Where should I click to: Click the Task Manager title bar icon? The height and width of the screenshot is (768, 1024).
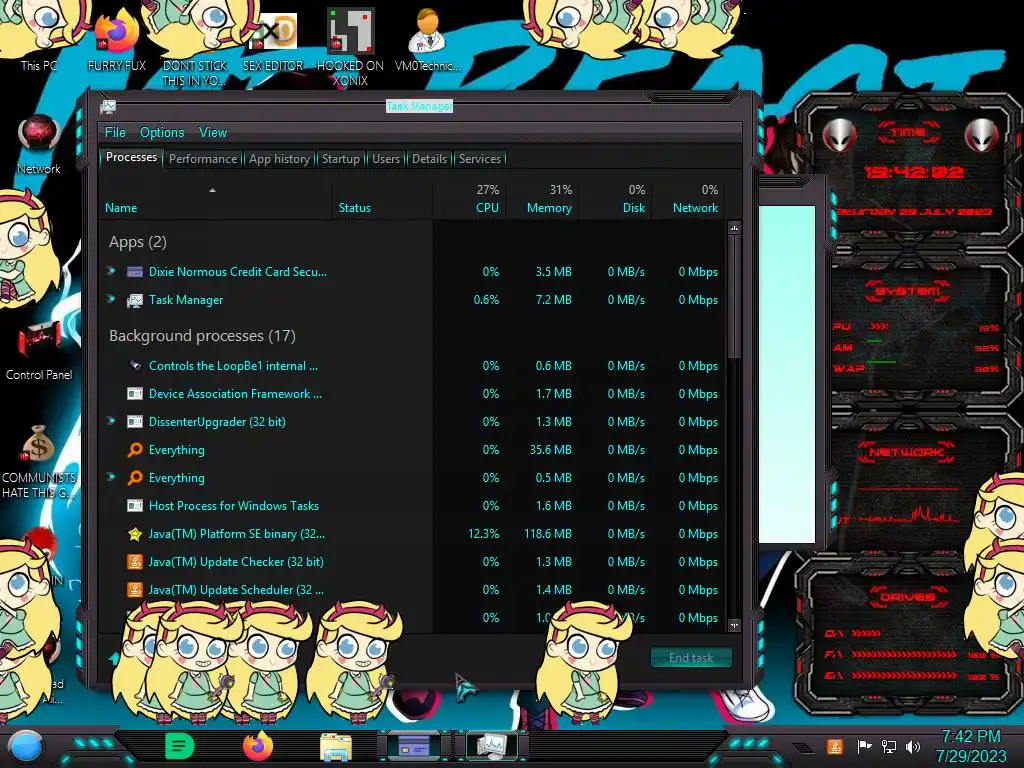108,106
